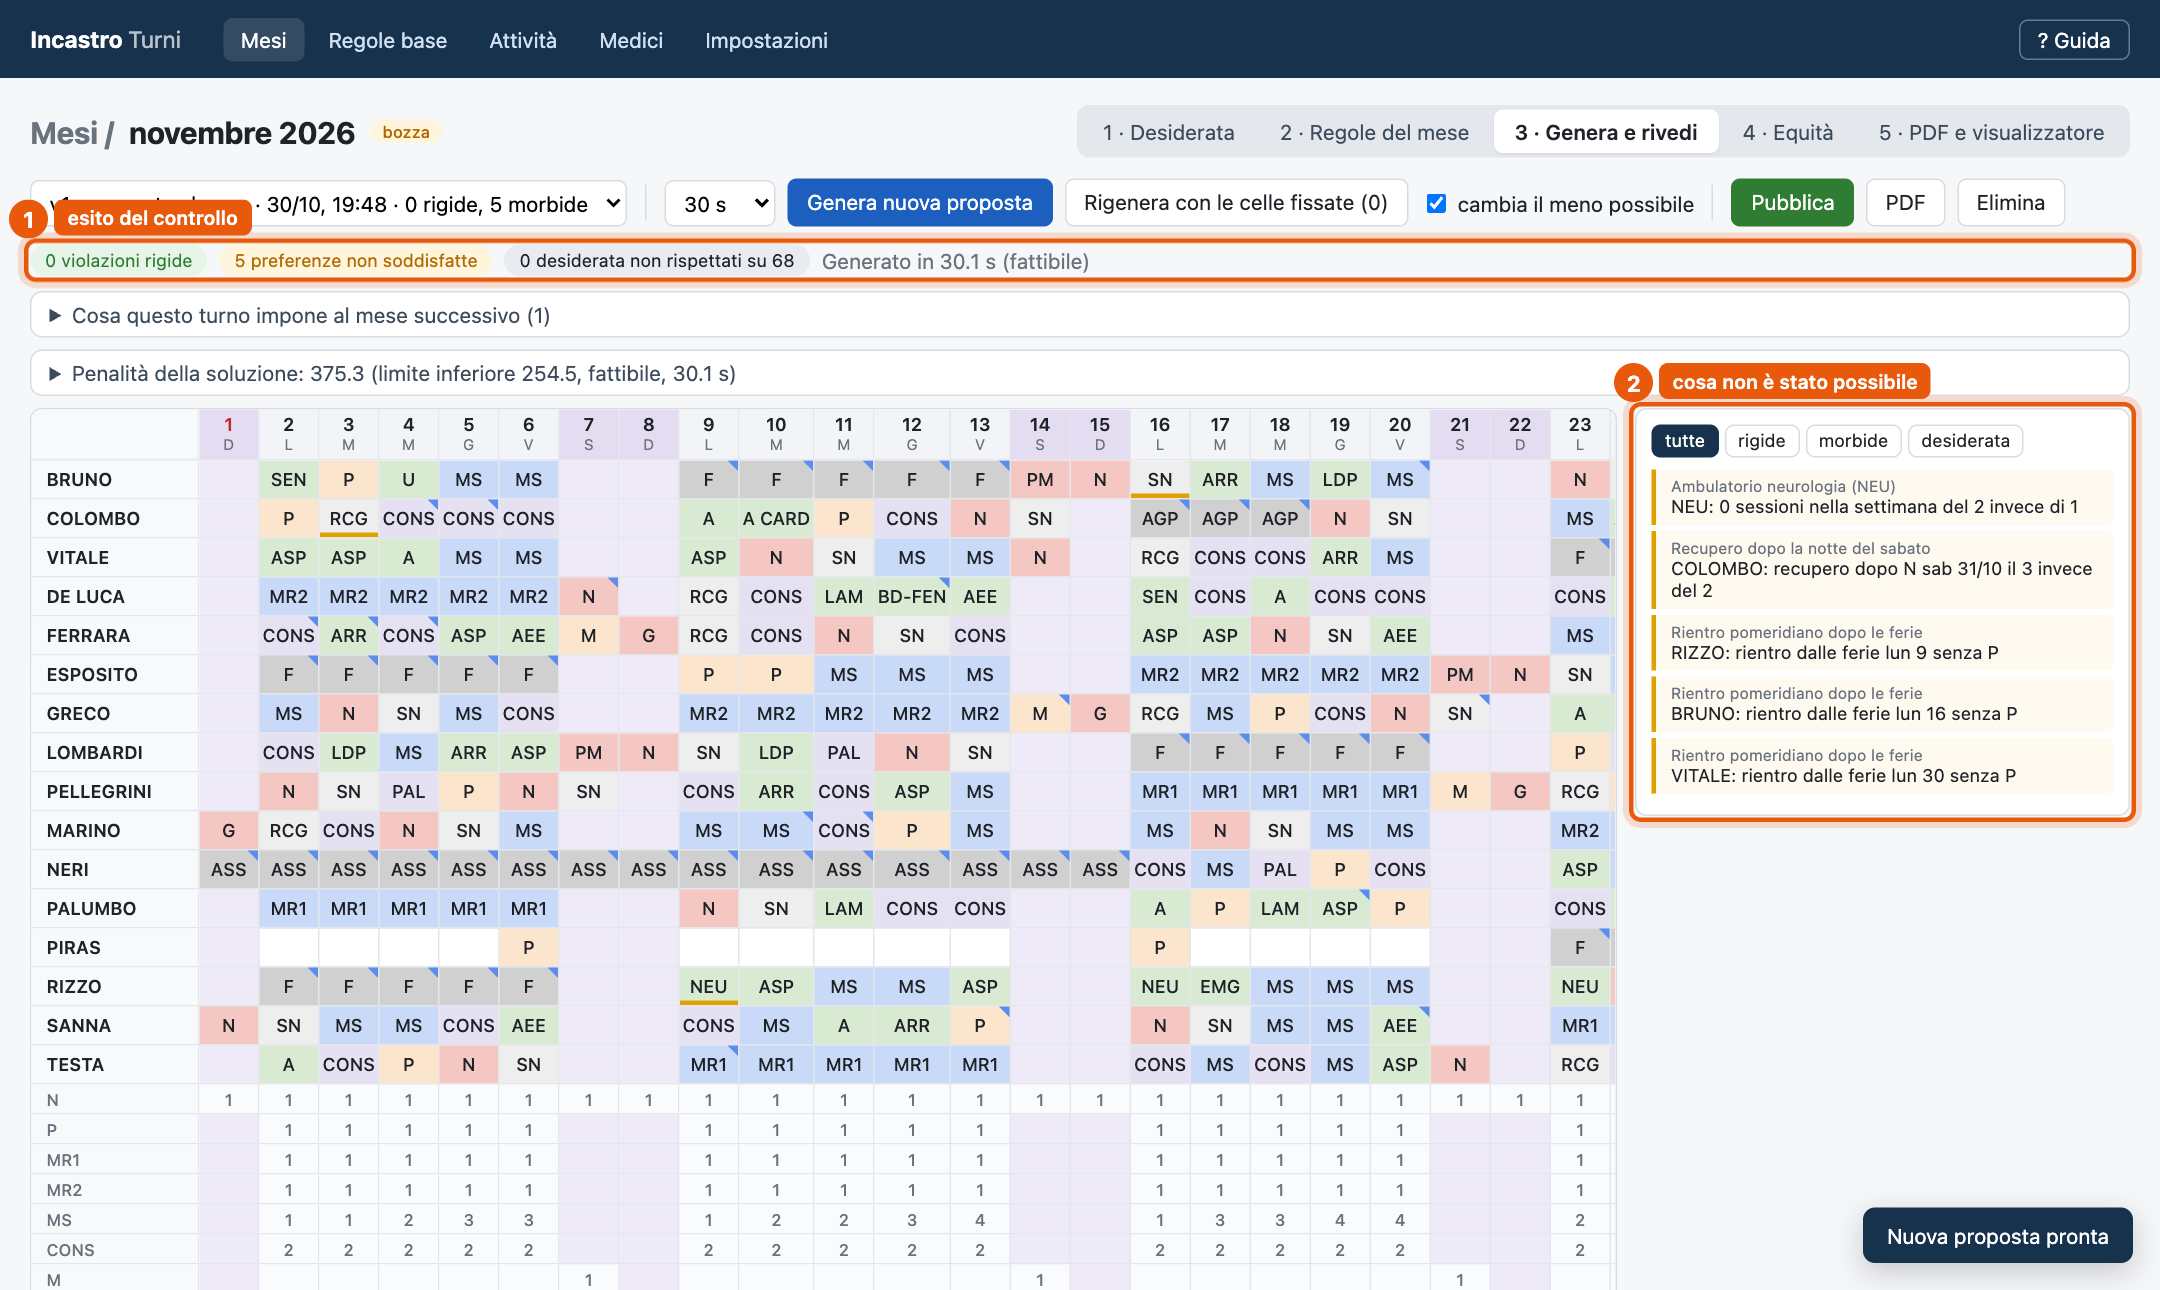Screen dimensions: 2160x1290
Task: Filter violations by desiderata
Action: tap(1965, 441)
